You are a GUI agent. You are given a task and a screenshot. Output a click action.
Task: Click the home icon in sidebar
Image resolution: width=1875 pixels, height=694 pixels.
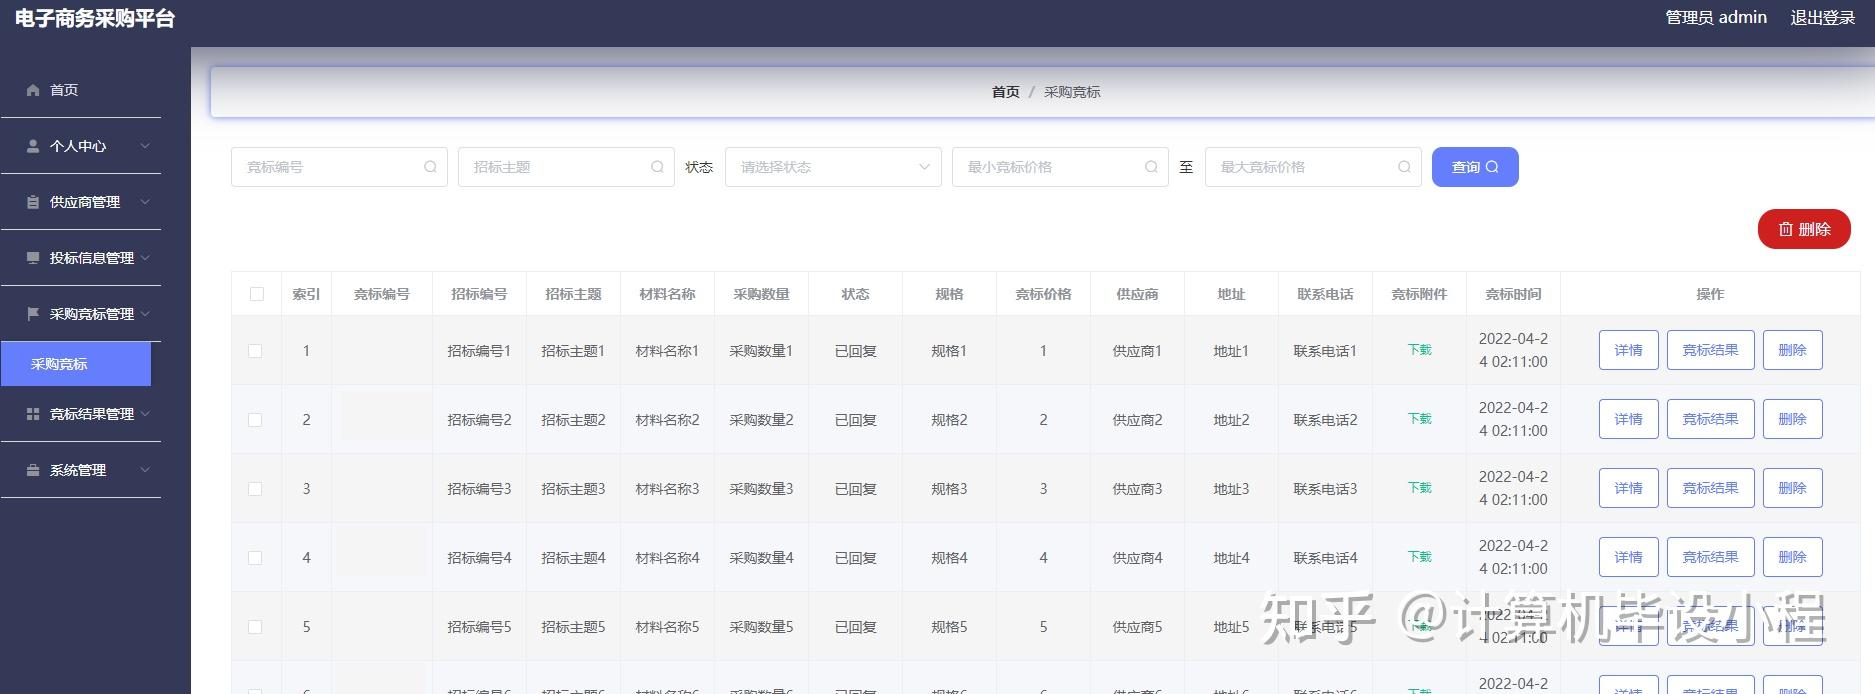click(33, 90)
